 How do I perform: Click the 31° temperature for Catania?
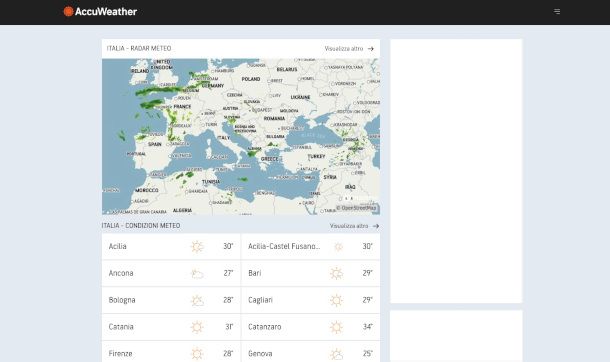click(229, 327)
